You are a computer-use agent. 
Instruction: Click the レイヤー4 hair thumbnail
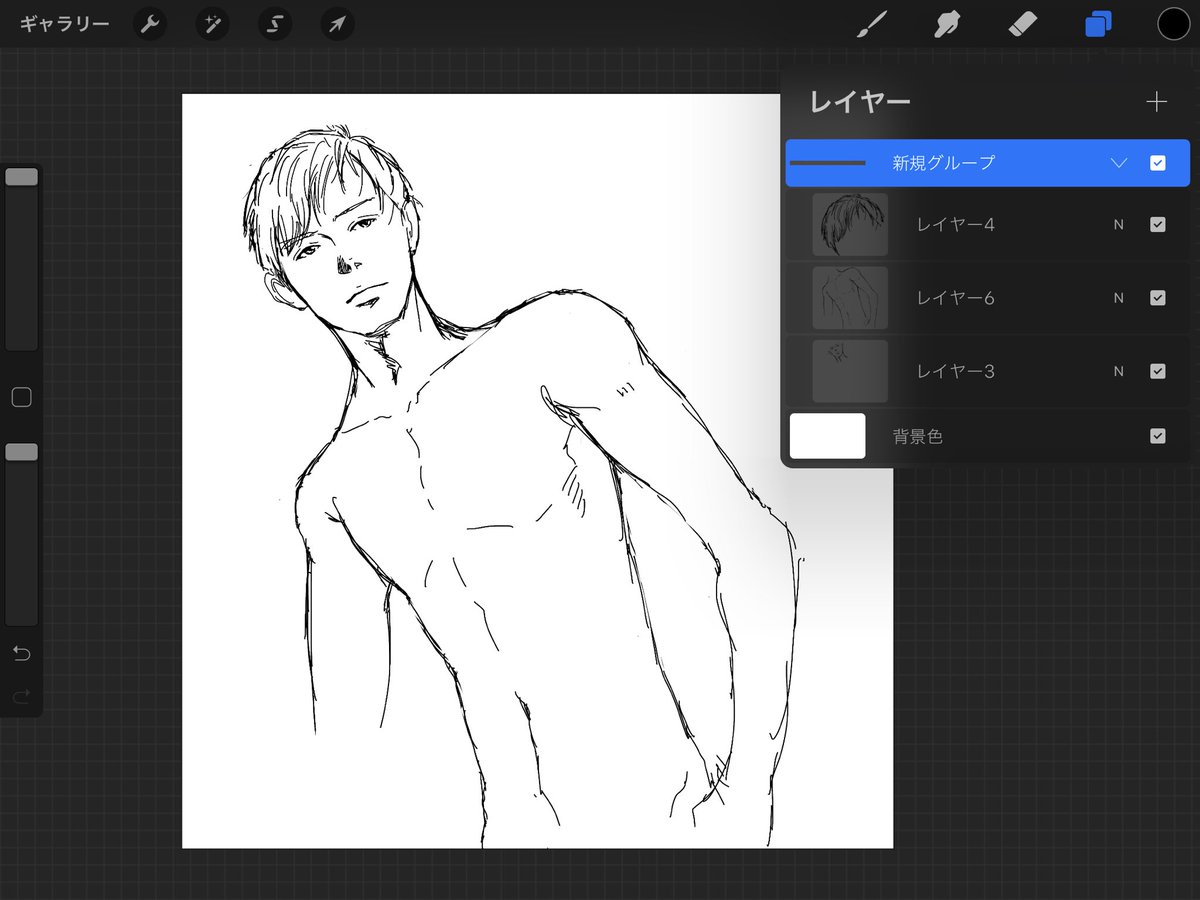tap(850, 225)
